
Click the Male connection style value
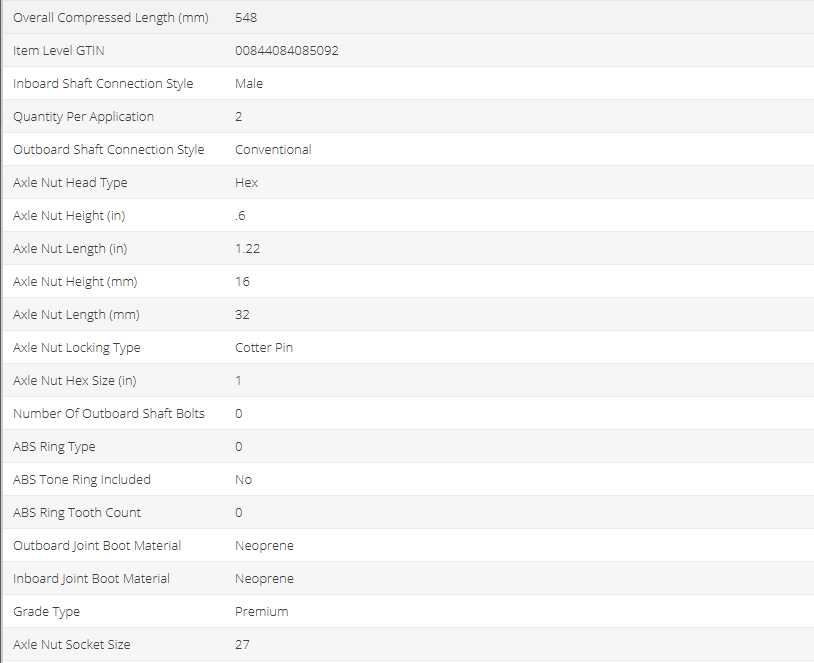click(249, 84)
